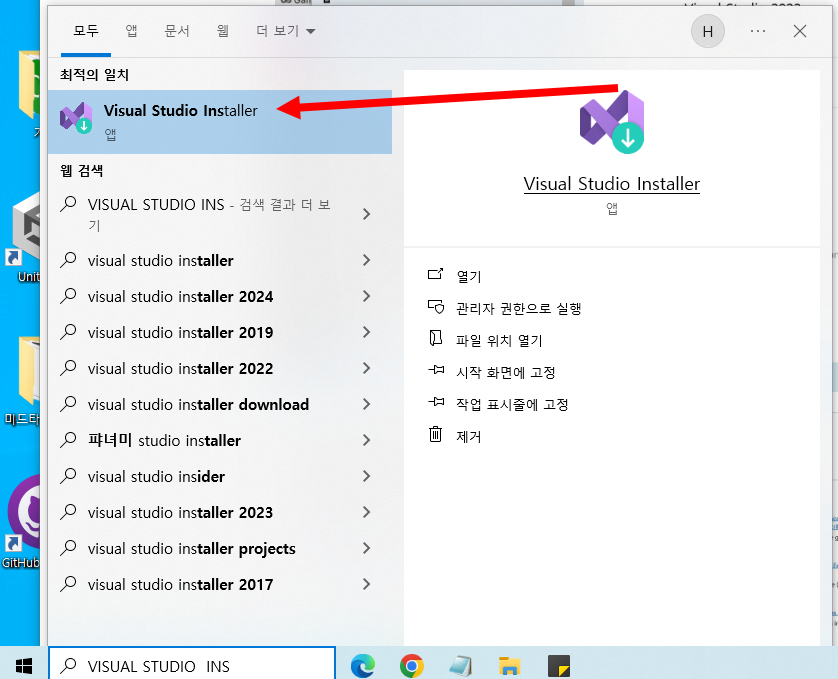Open the three-dots options menu
Viewport: 838px width, 679px height.
(758, 32)
